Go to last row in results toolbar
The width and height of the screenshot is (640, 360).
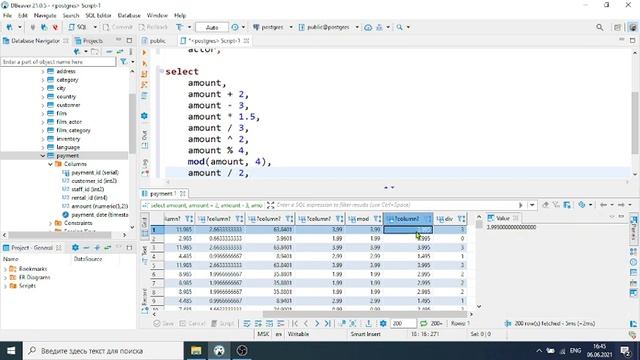(328, 324)
